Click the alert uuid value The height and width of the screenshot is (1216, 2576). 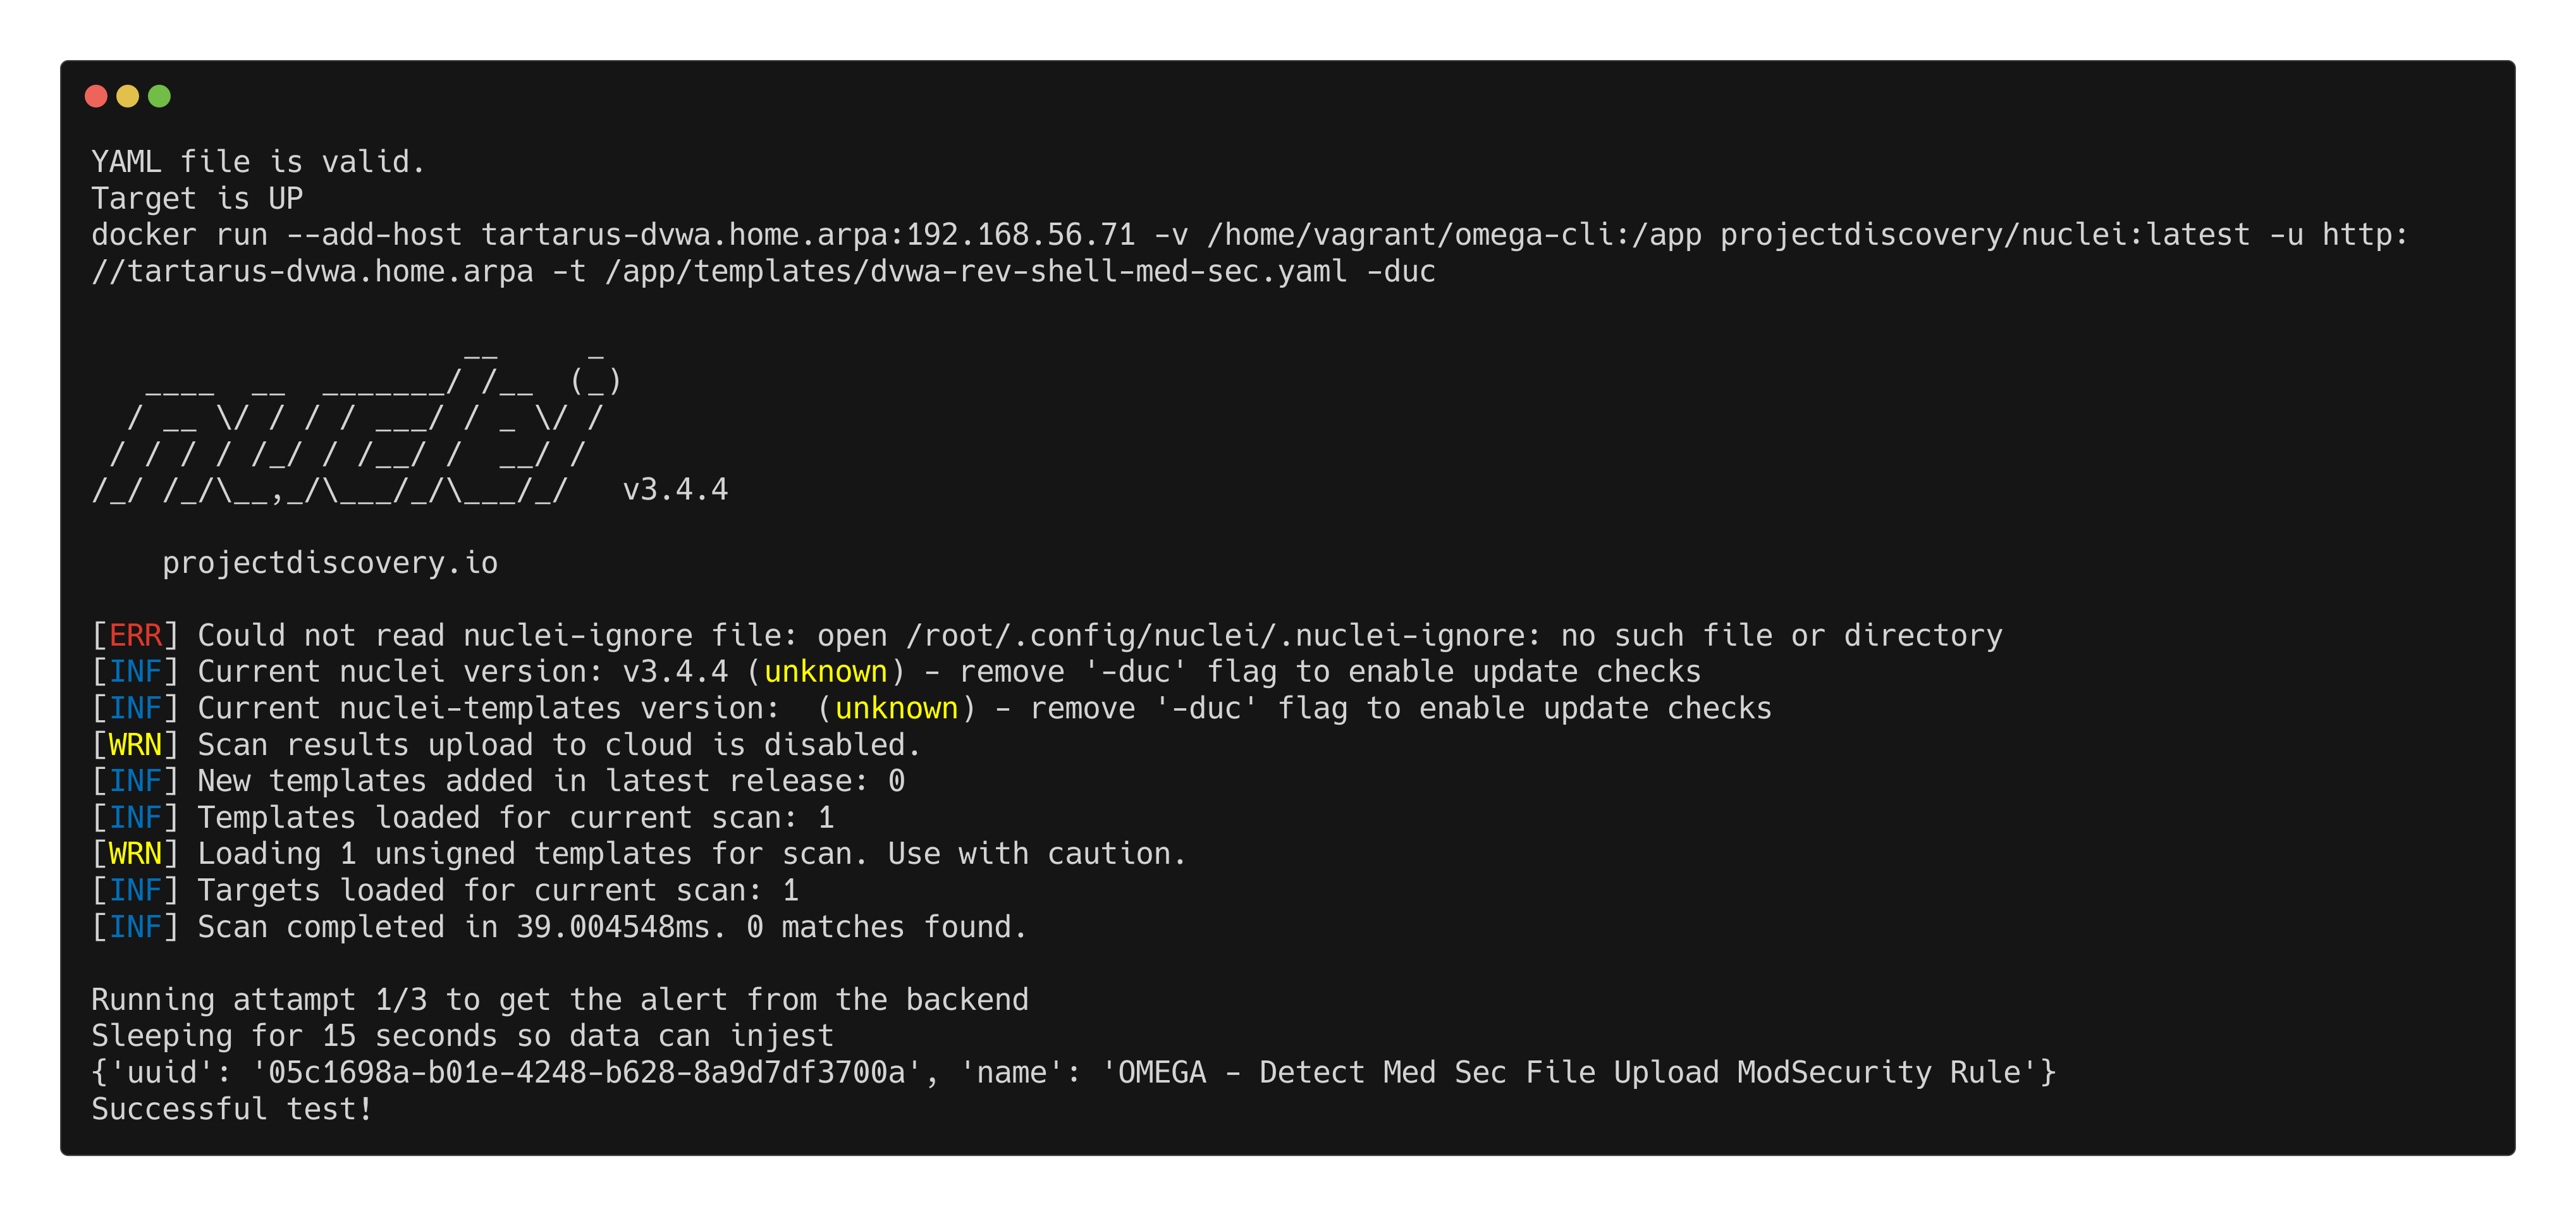pos(586,1073)
